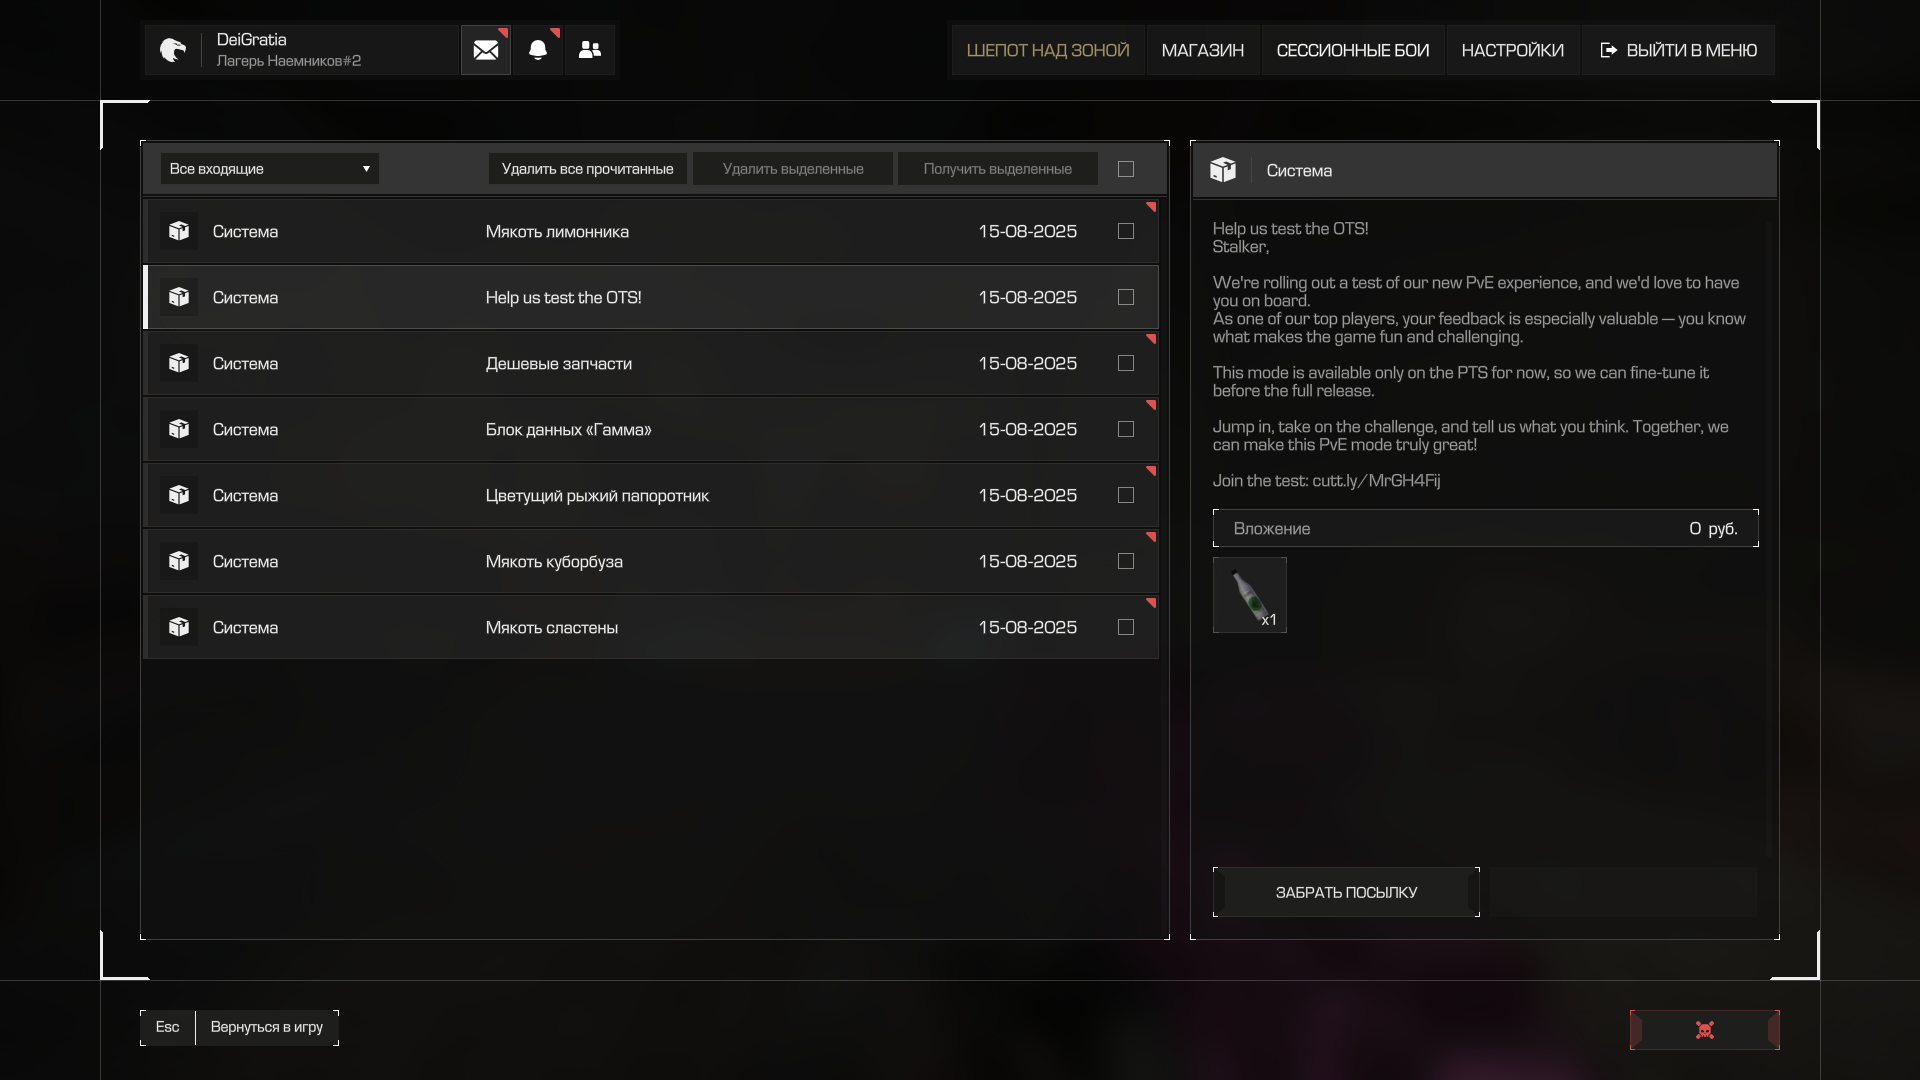Click the eagle faction emblem icon
Screen dimensions: 1920x1080
coord(173,50)
